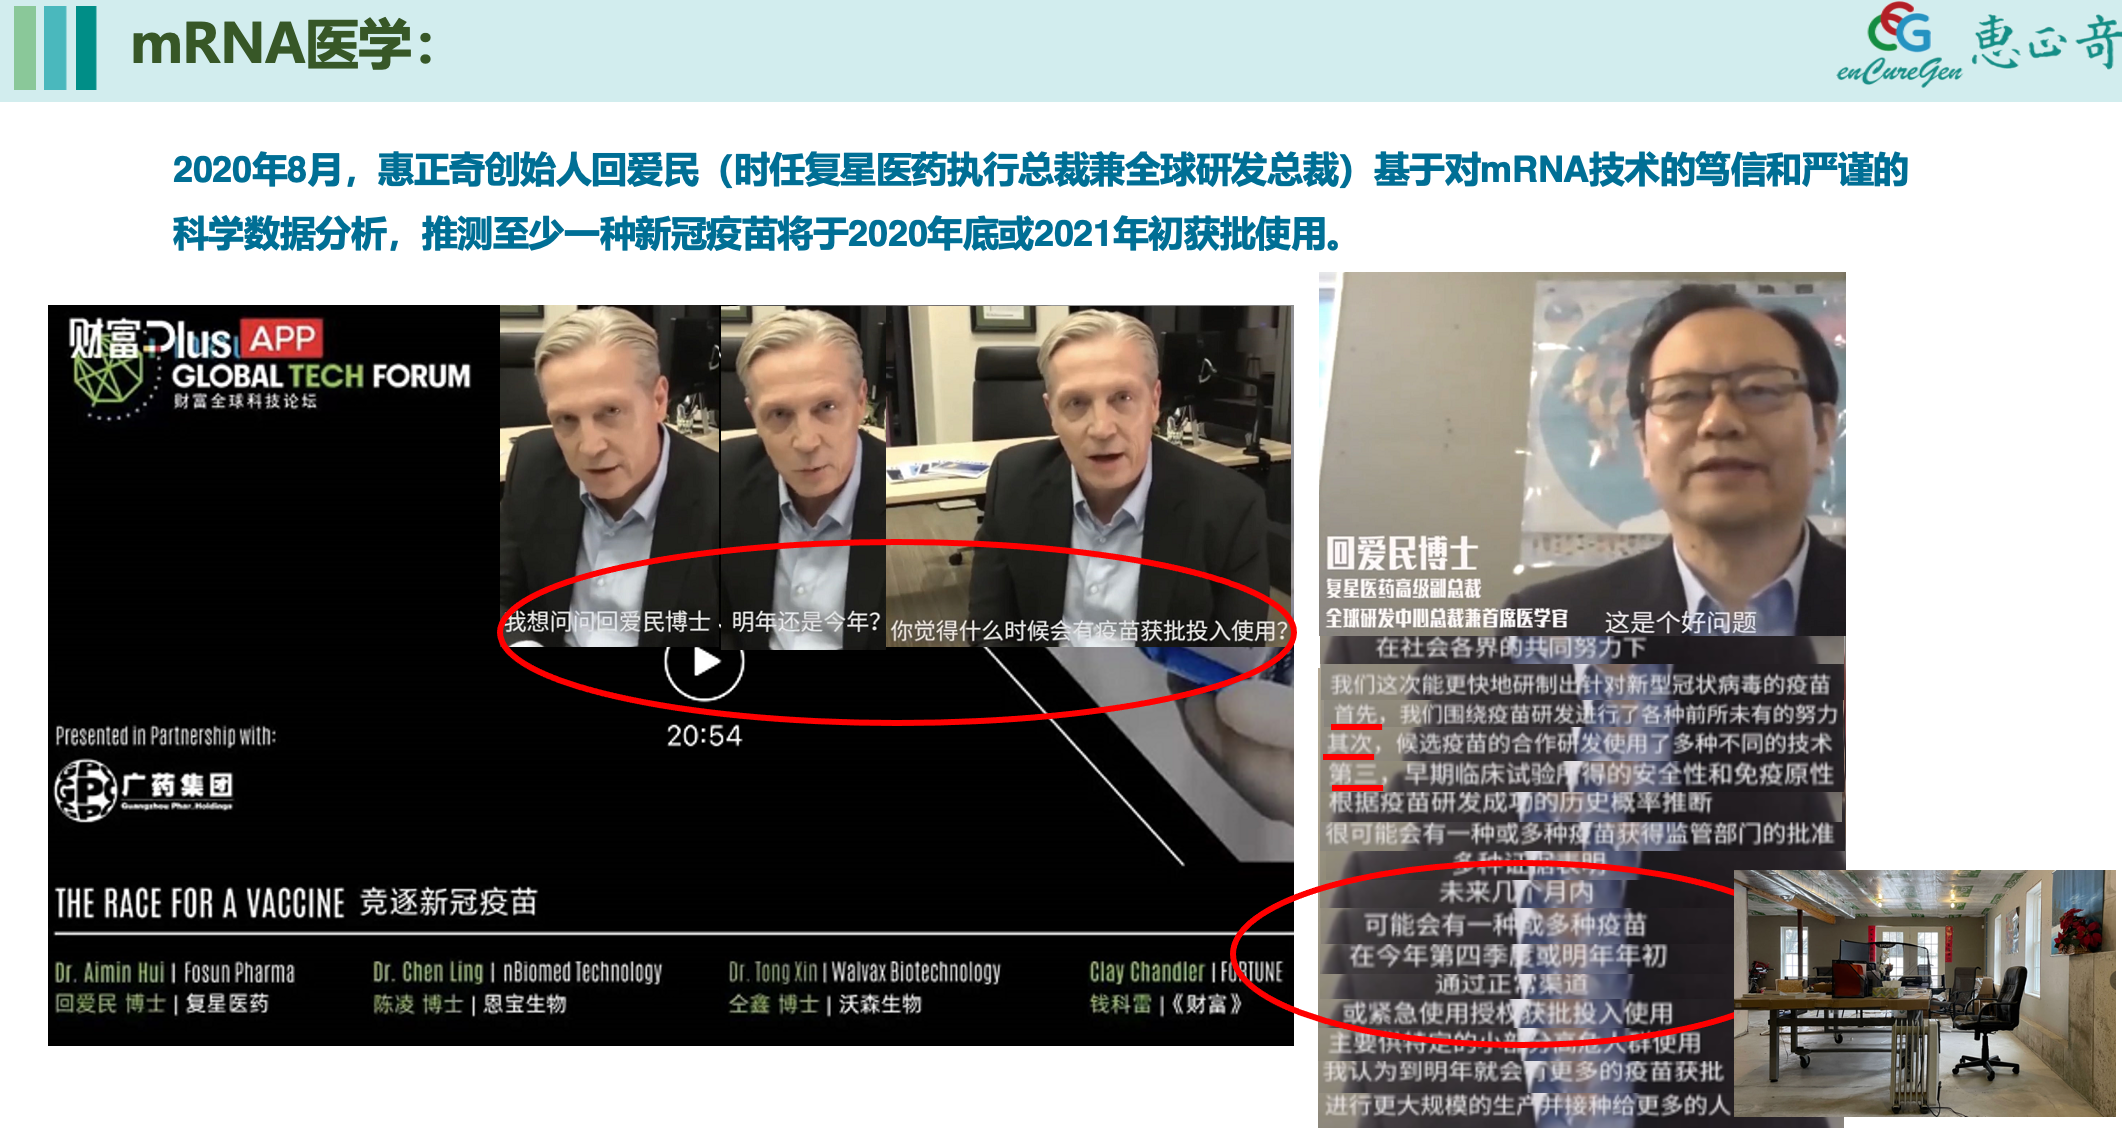The height and width of the screenshot is (1138, 2122).
Task: Click the 20:54 video duration label
Action: pos(704,736)
